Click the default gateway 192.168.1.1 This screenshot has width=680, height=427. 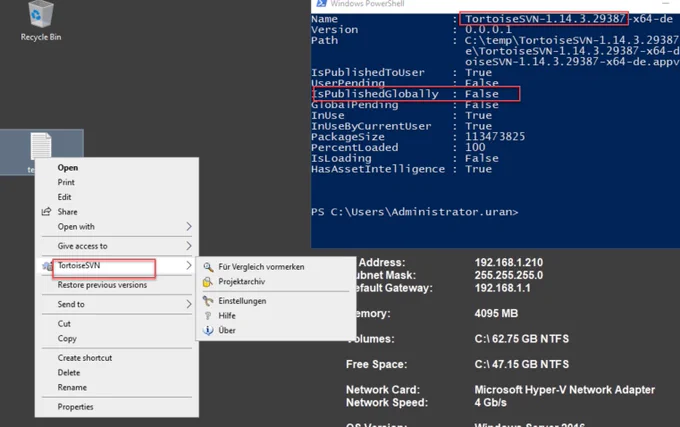tap(502, 288)
